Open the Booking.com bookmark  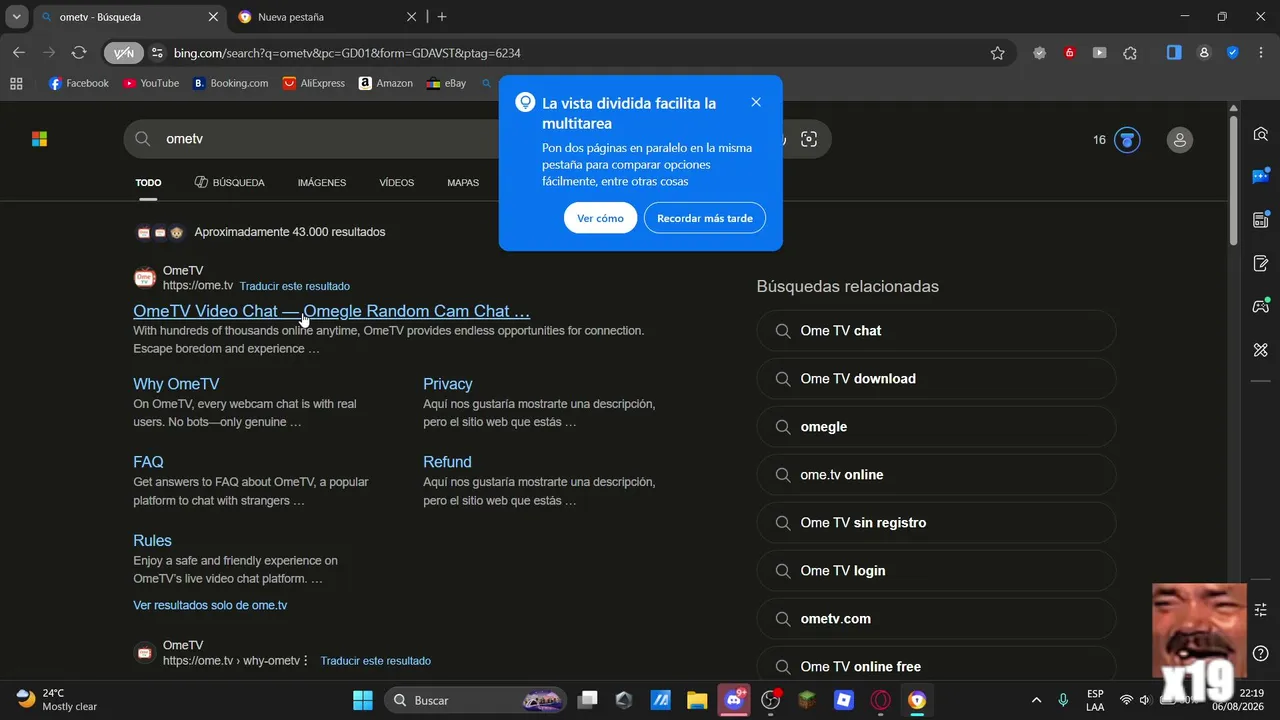(231, 83)
